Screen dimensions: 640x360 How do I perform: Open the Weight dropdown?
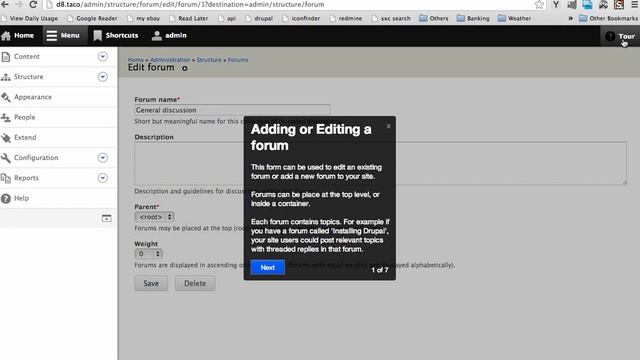149,254
